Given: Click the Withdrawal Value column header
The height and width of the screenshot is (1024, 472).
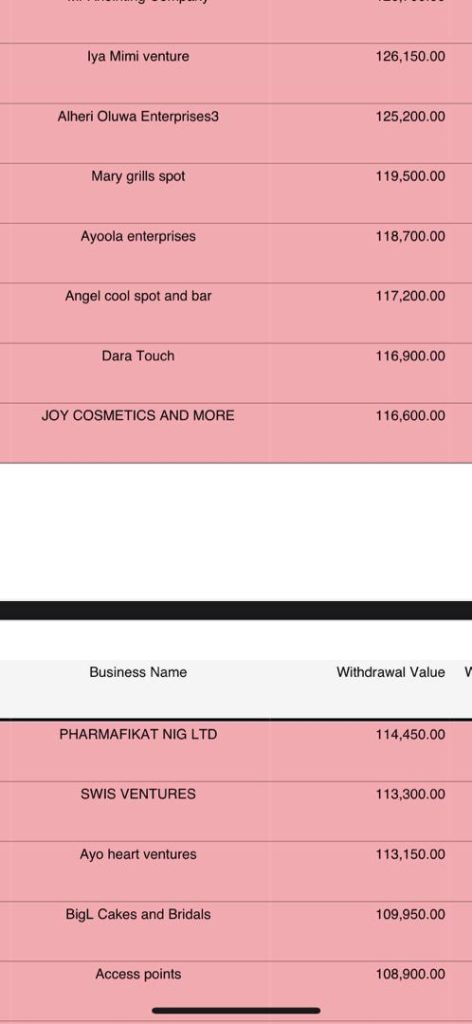Looking at the screenshot, I should (390, 672).
